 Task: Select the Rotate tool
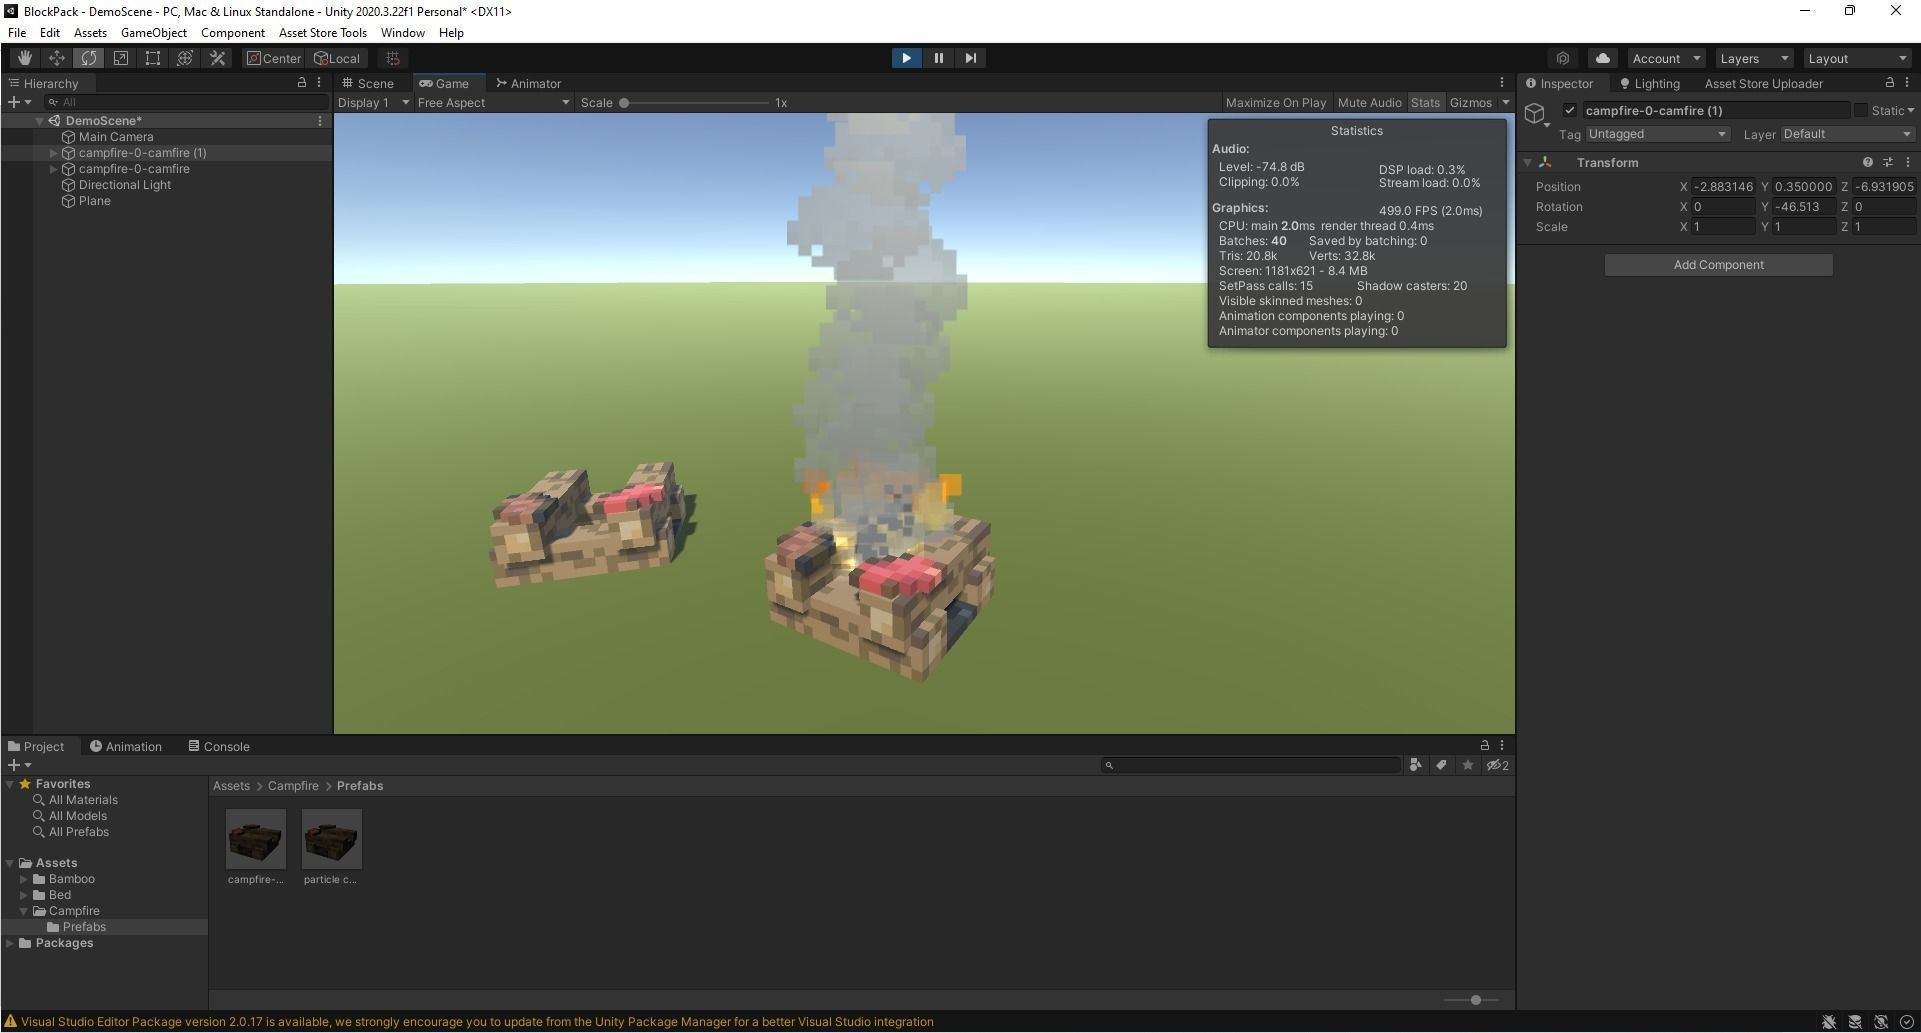(88, 57)
